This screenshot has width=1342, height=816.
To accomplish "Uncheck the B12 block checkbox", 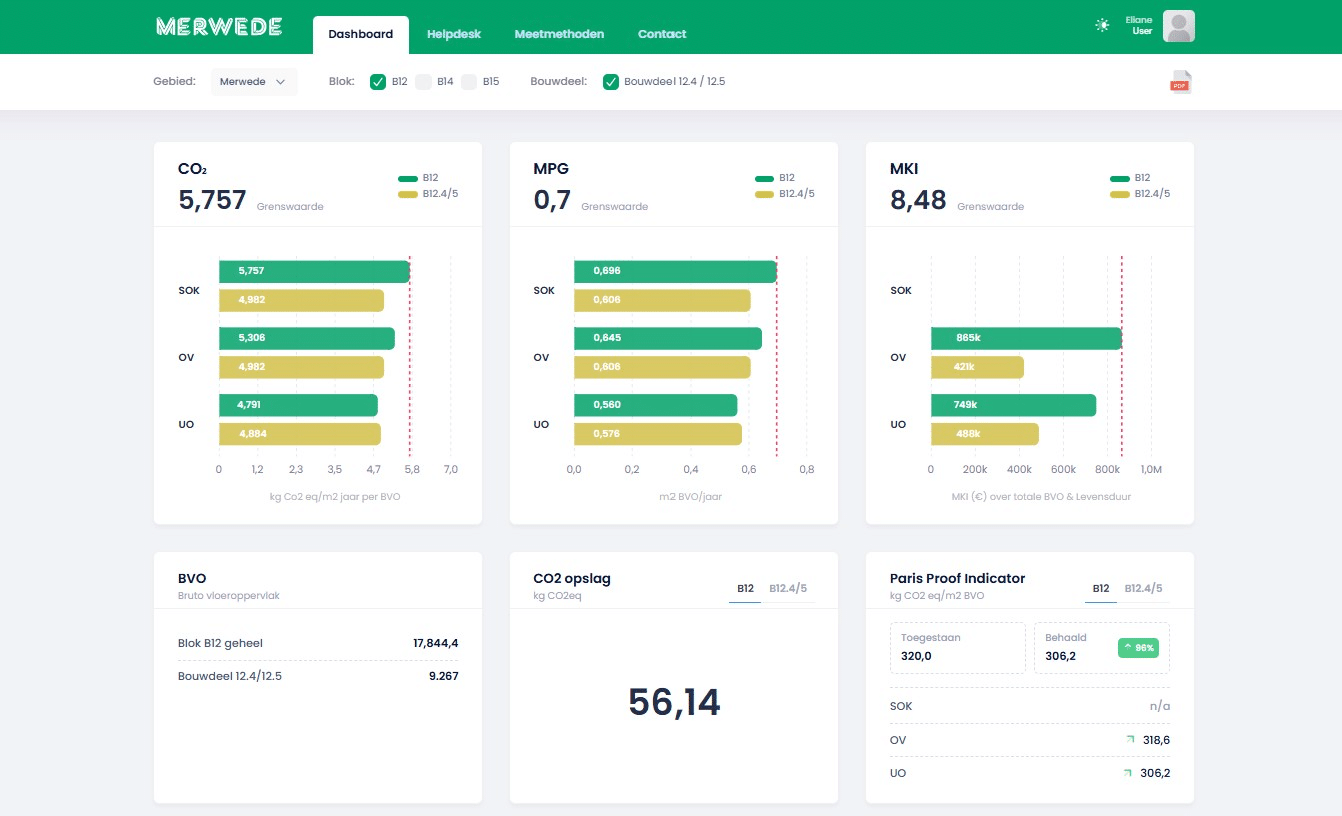I will pos(378,82).
